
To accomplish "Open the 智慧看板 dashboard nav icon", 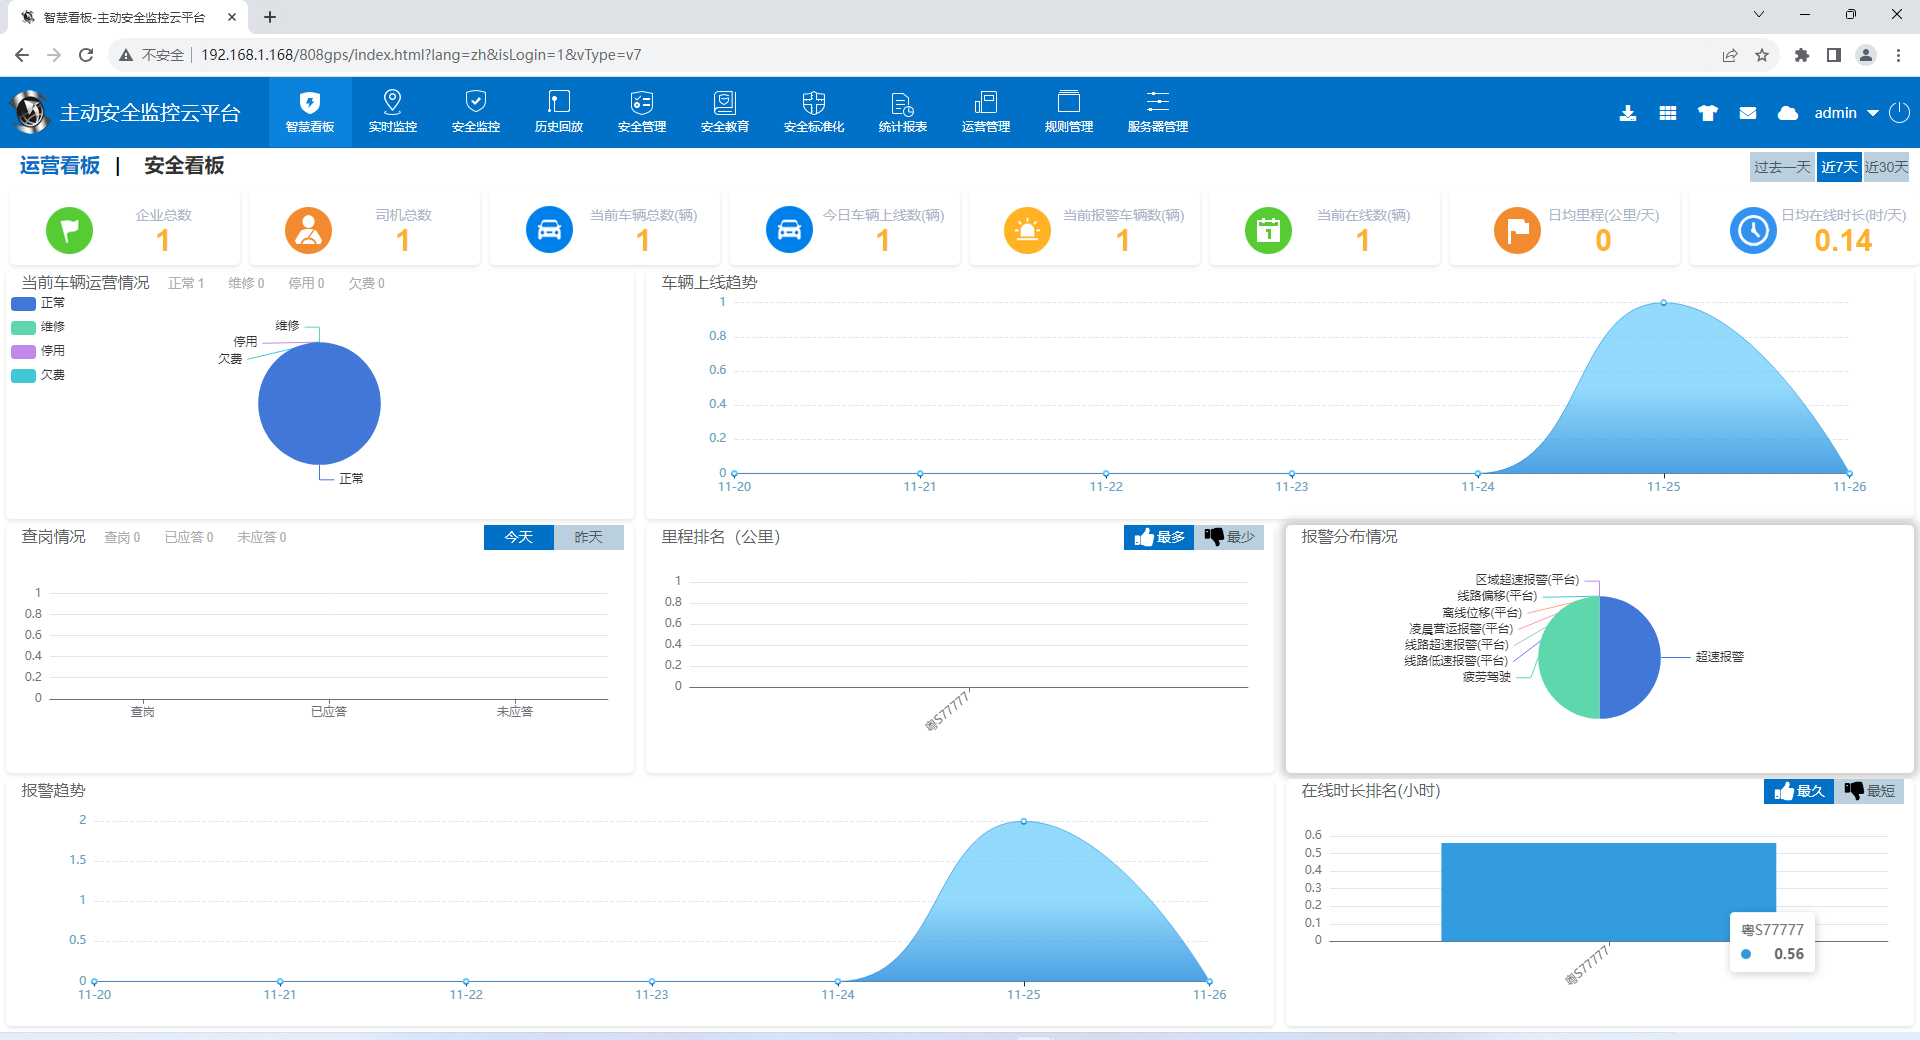I will coord(310,112).
